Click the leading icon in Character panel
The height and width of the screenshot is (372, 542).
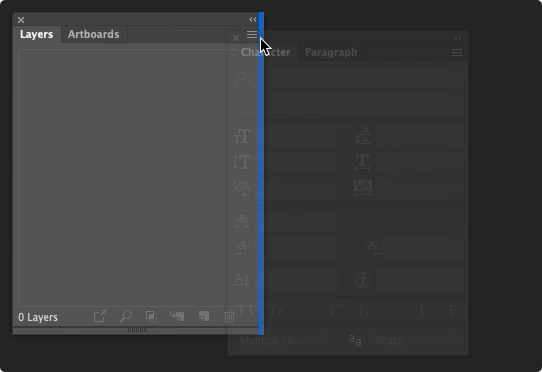pos(363,136)
